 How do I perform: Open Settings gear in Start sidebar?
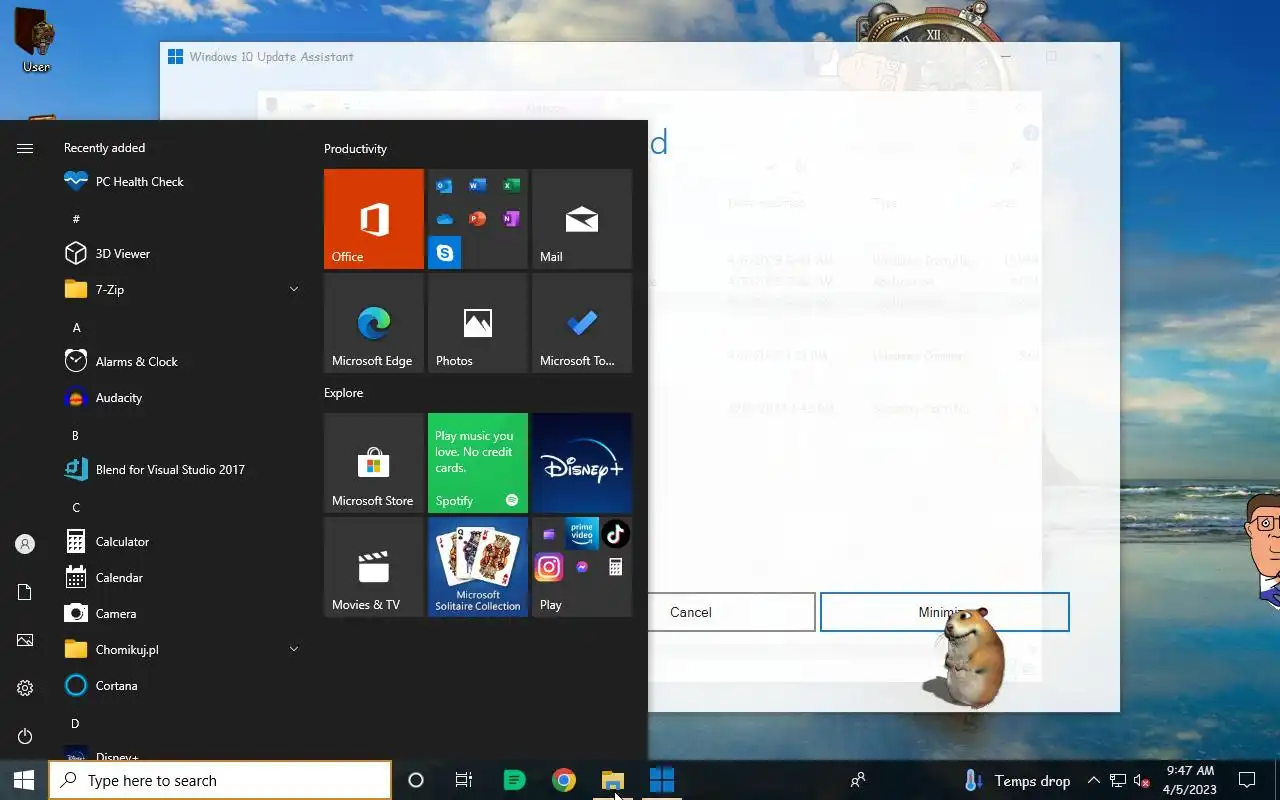coord(25,688)
